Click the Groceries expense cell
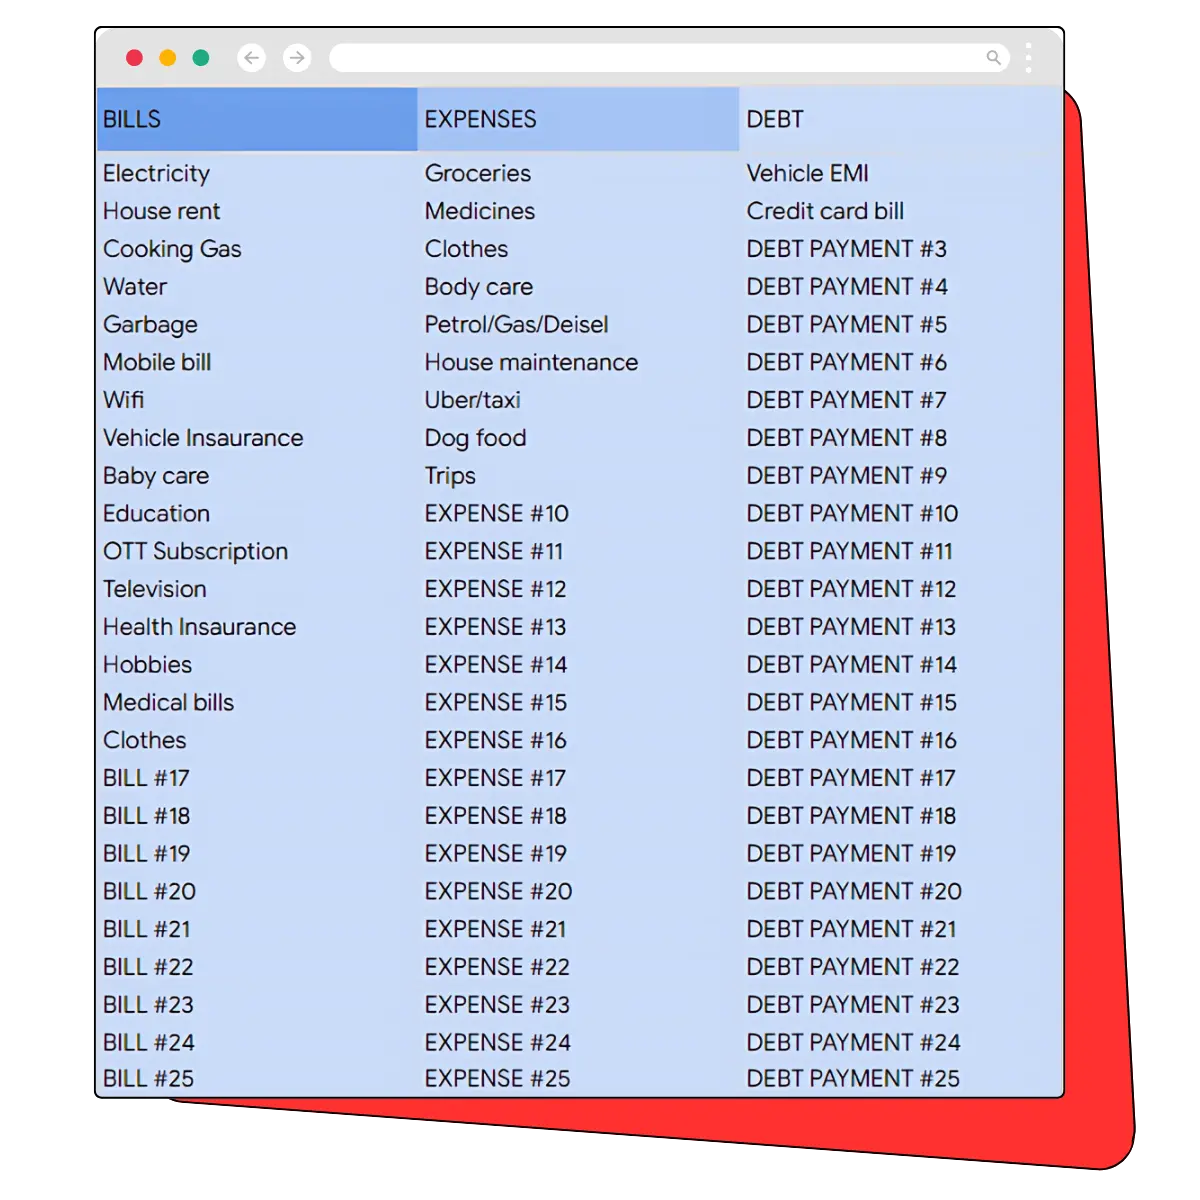 (x=477, y=173)
